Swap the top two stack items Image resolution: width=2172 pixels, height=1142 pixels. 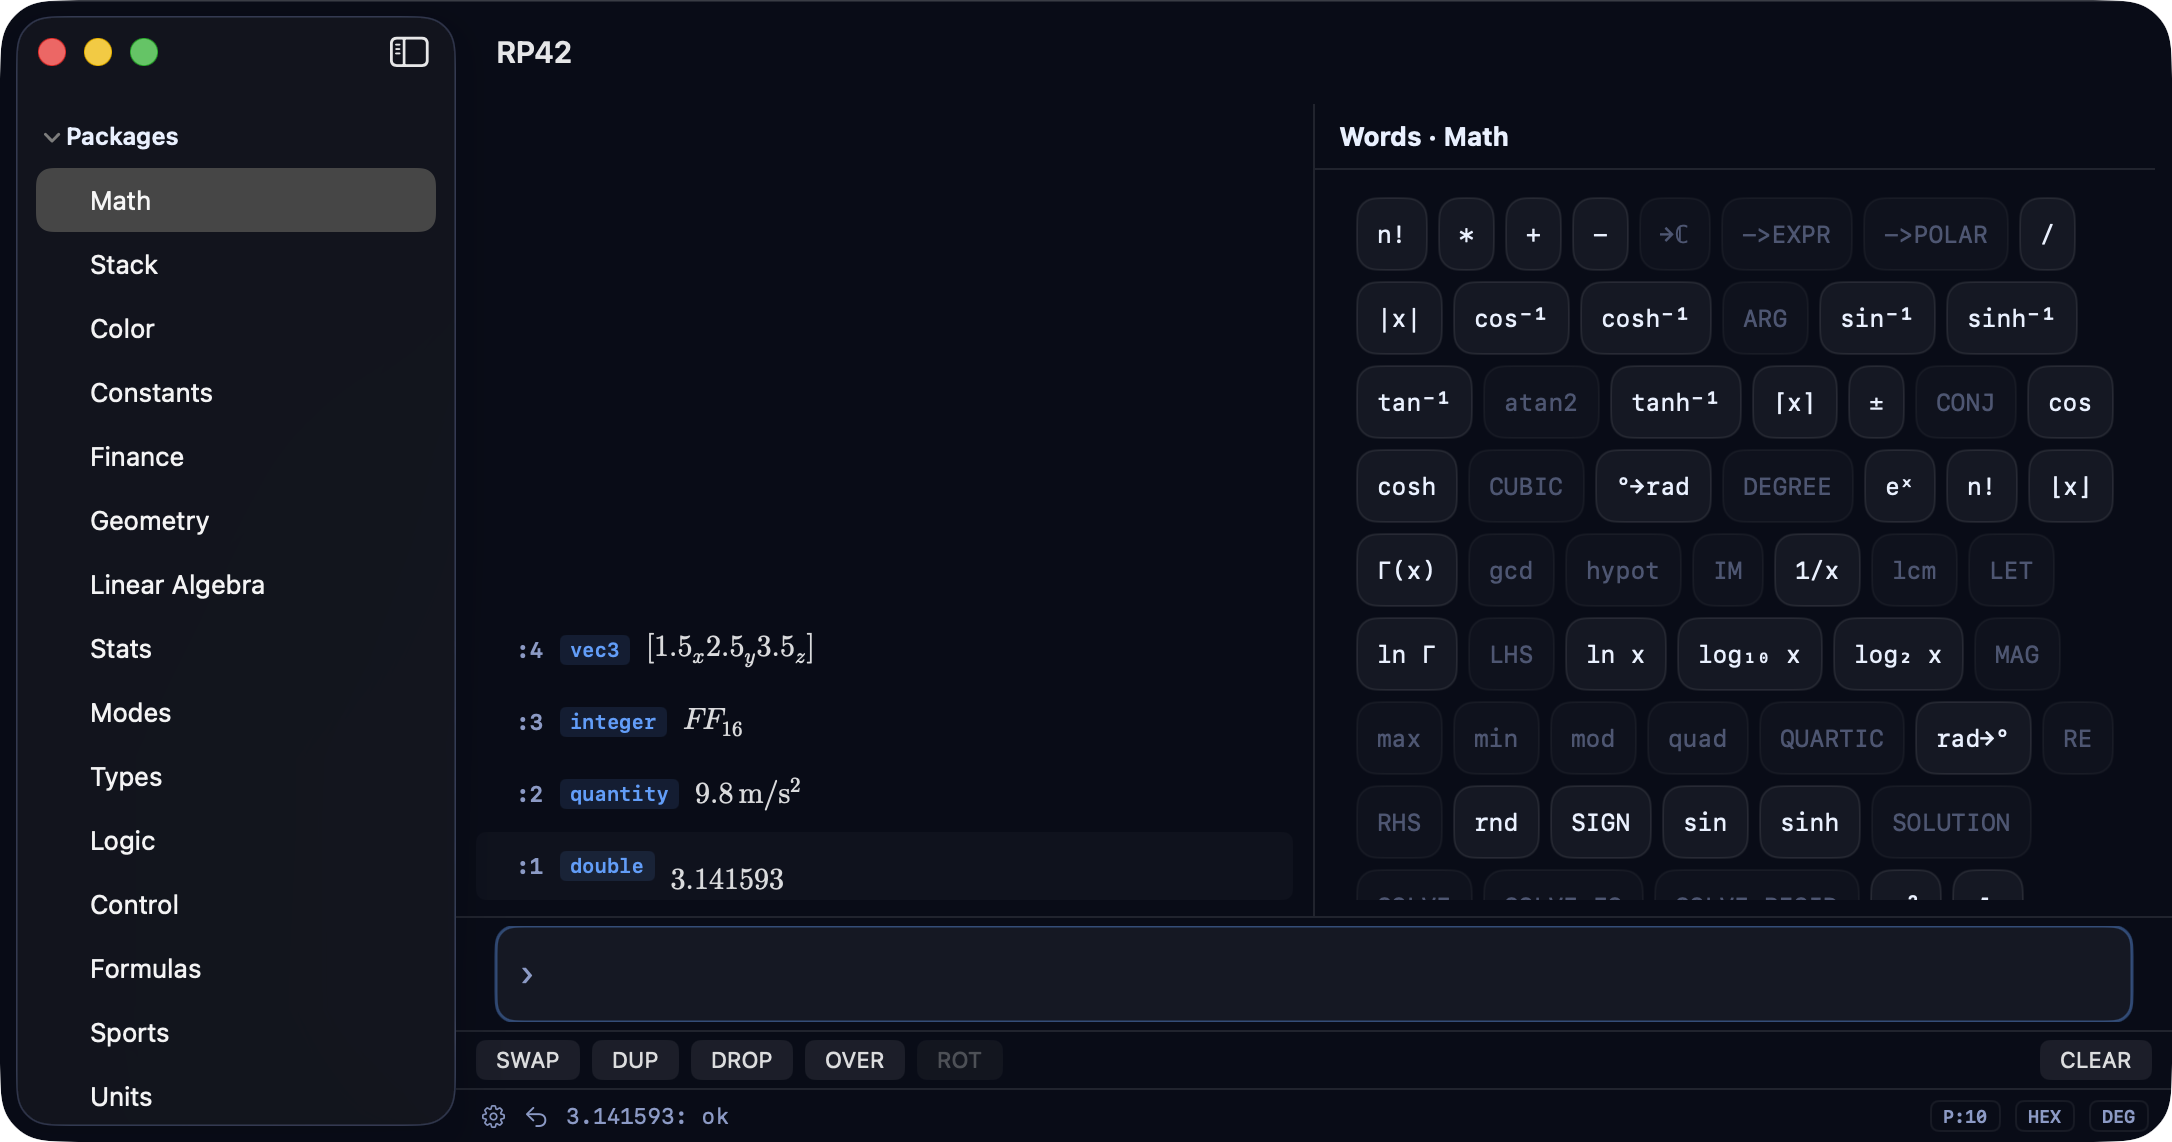pyautogui.click(x=528, y=1060)
